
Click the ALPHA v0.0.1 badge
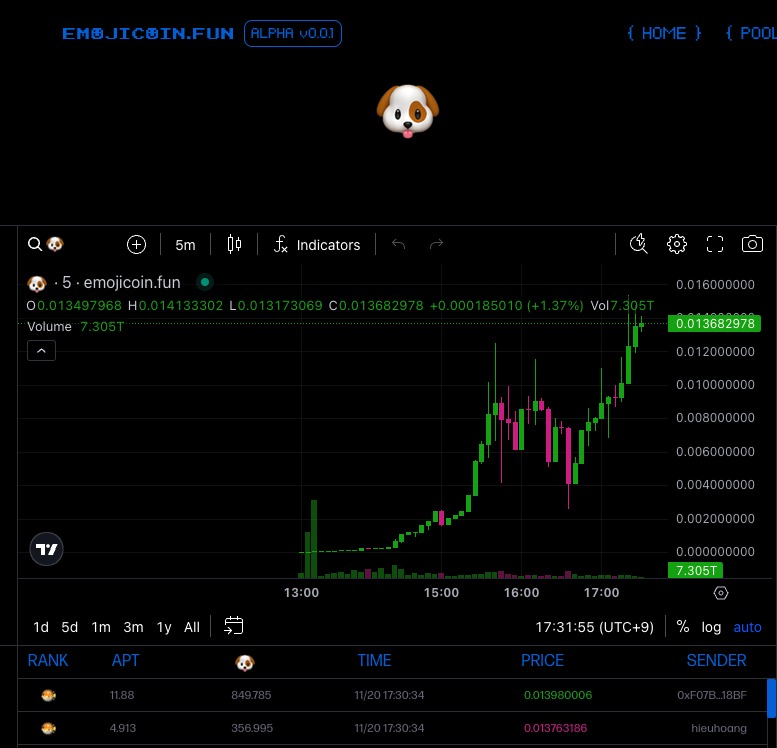(x=293, y=33)
